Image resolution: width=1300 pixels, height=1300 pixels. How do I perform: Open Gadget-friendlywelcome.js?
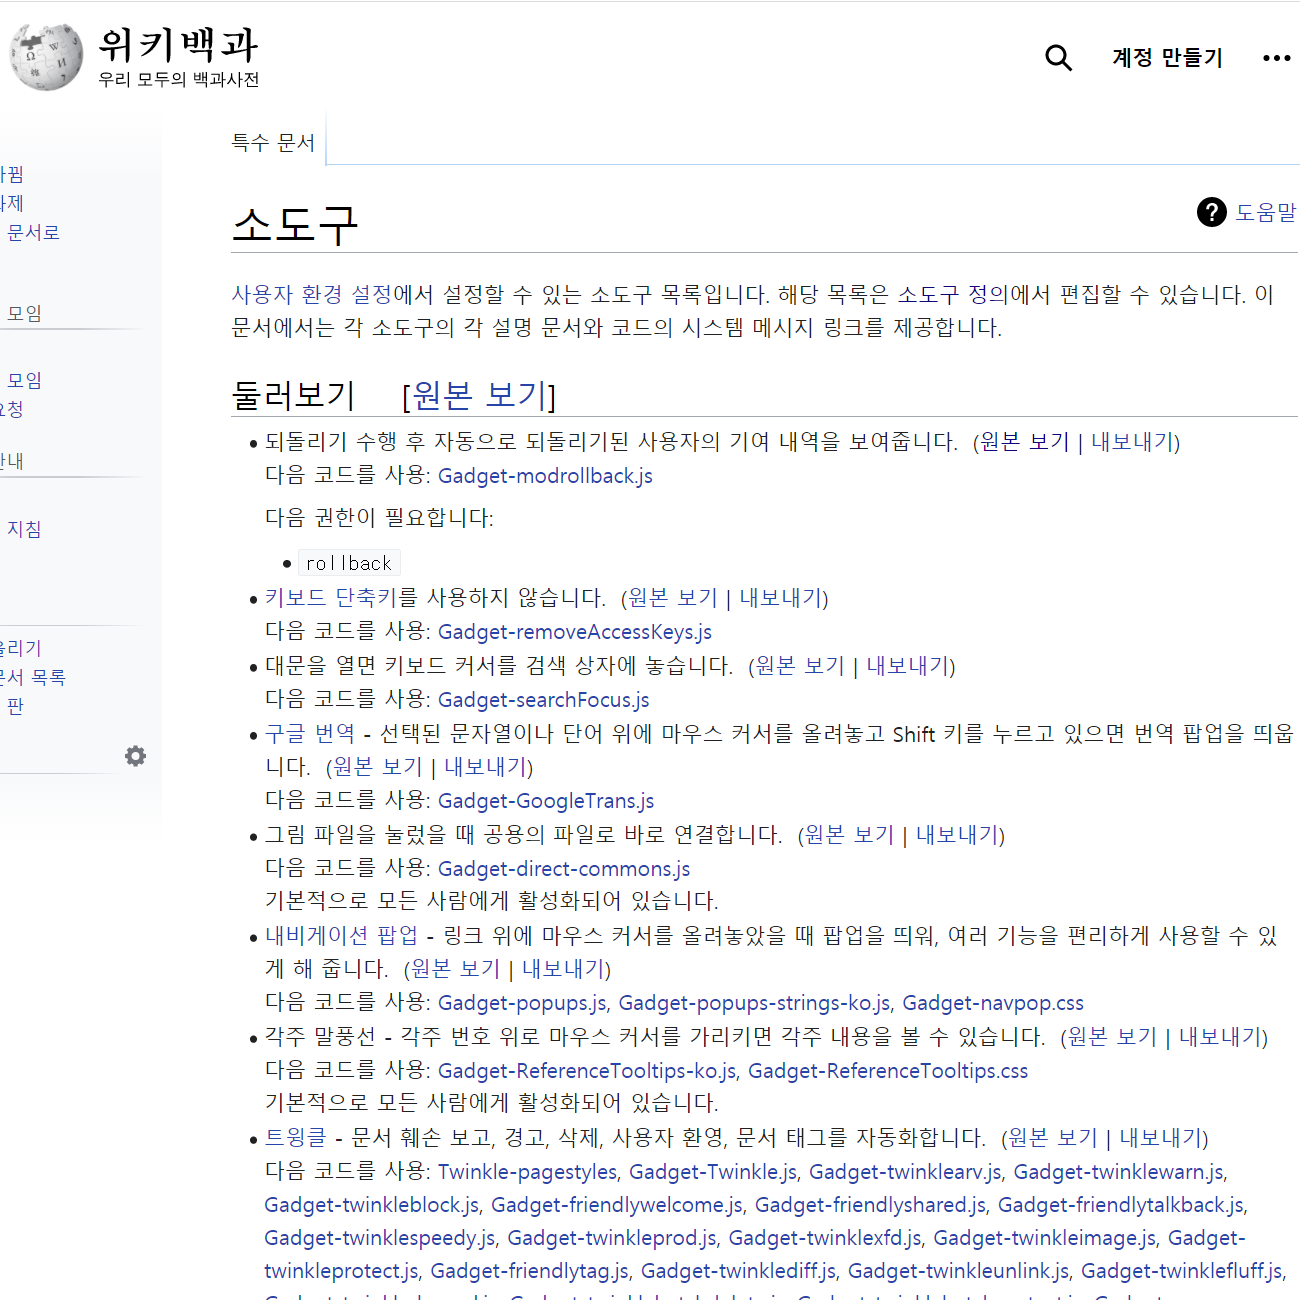tap(617, 1205)
